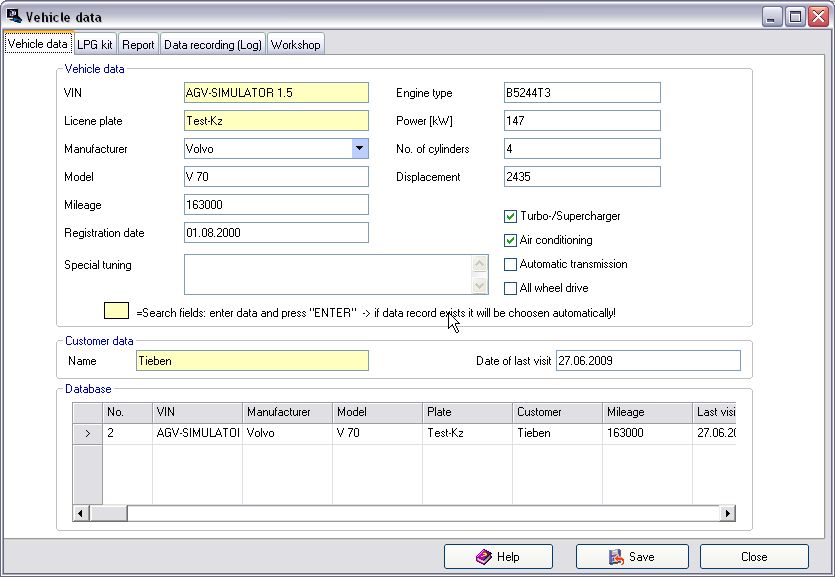Click the Help book icon
Image resolution: width=835 pixels, height=577 pixels.
point(484,557)
